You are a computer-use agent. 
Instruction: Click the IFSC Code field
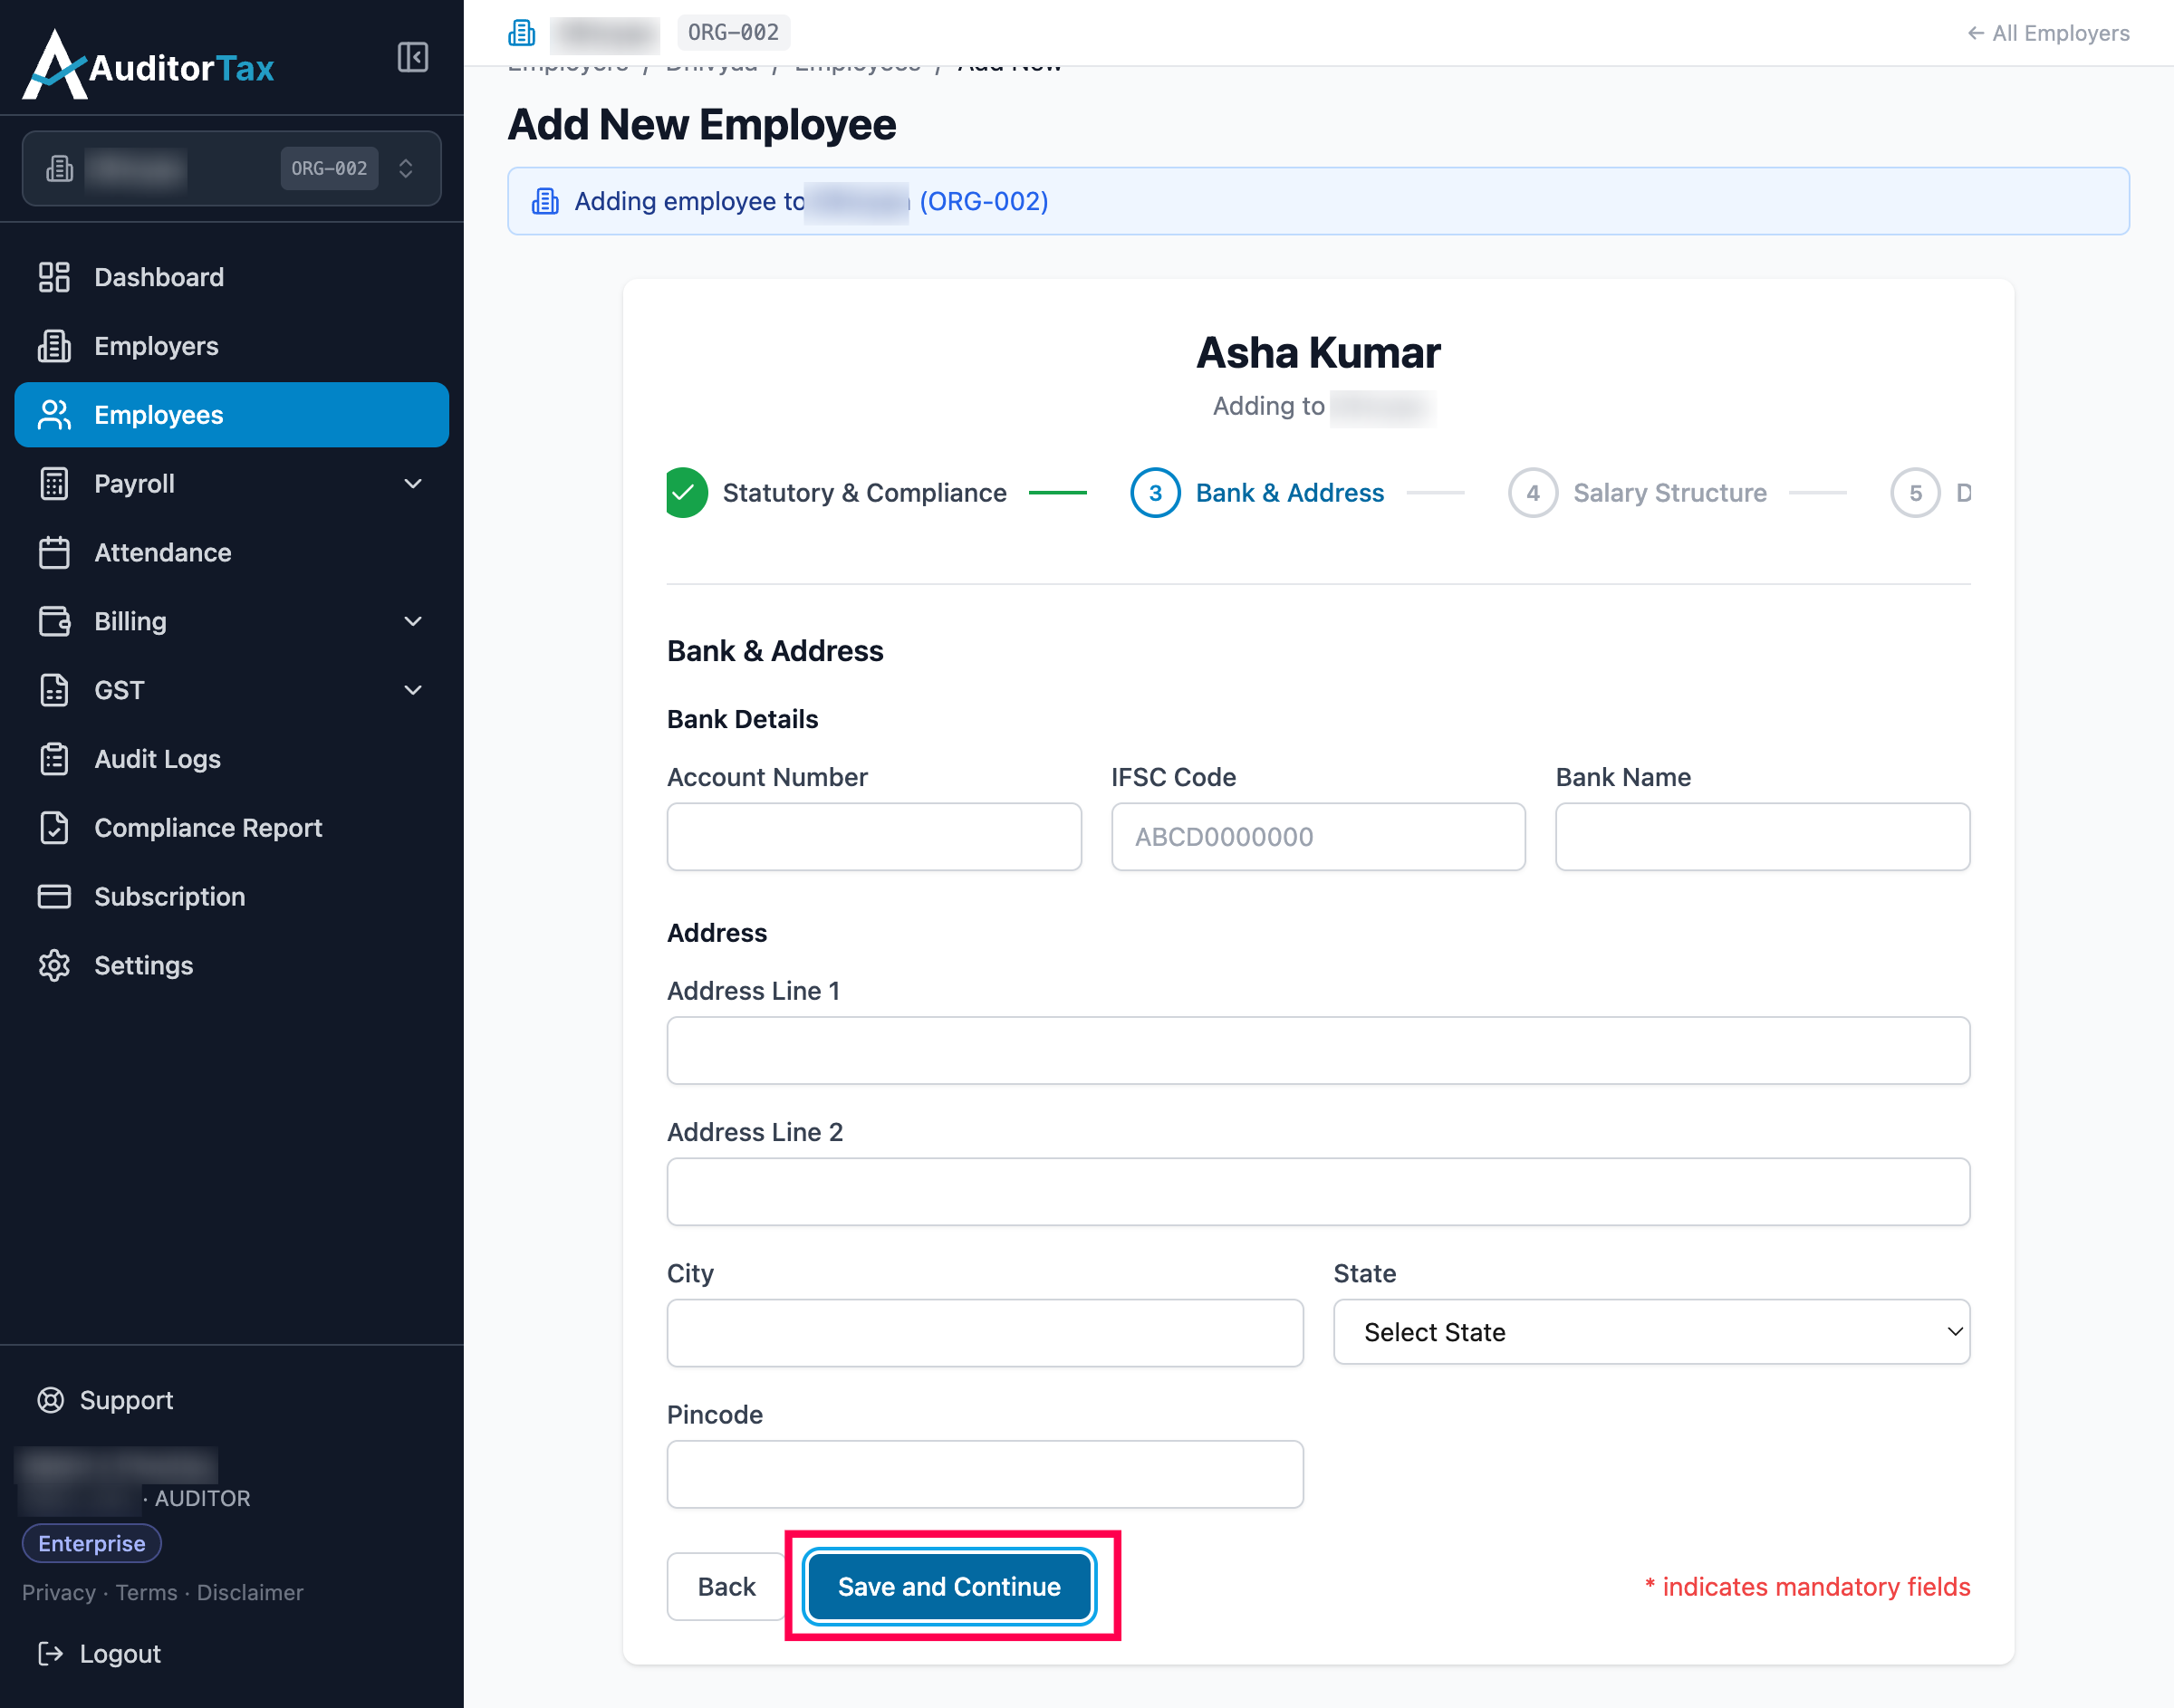pos(1318,837)
